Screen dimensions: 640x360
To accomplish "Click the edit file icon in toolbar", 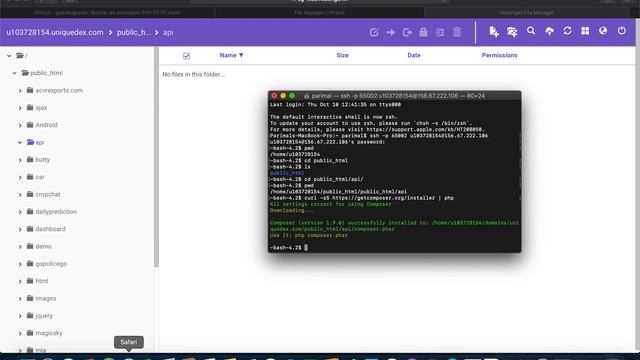I will 374,32.
